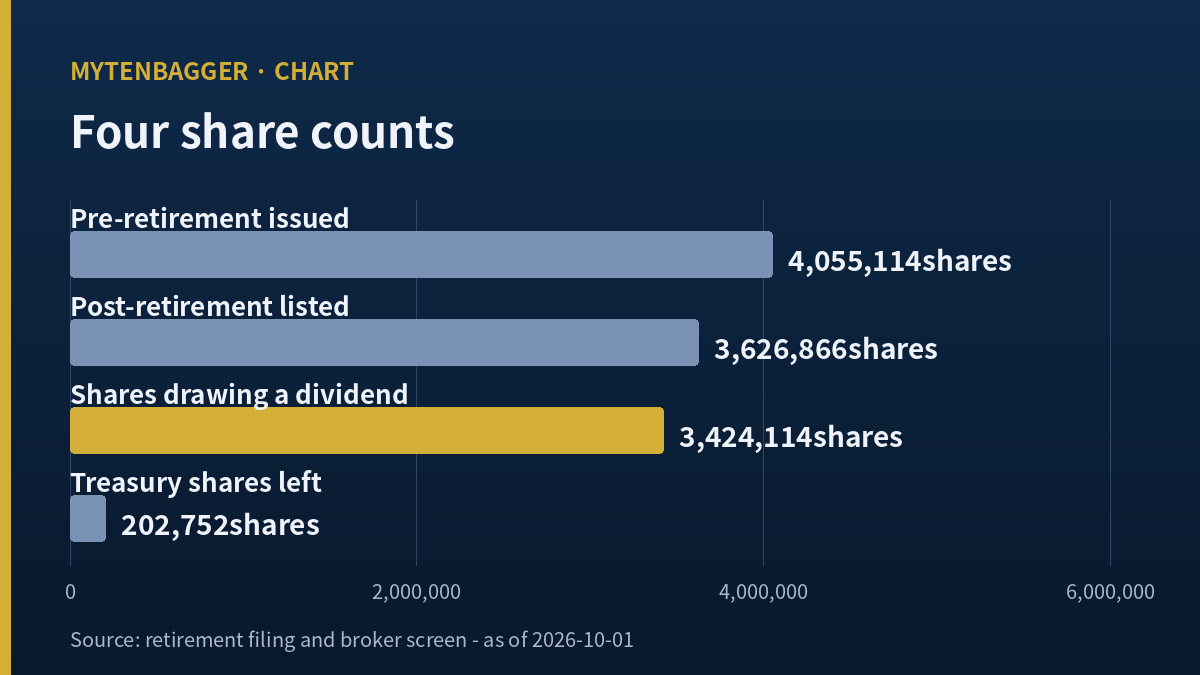Click the 'Pre-retirement issued' label
The image size is (1200, 675).
tap(210, 218)
